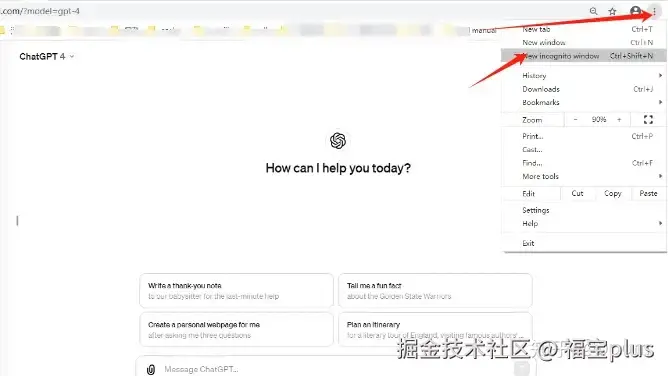Click the Copy button in Edit row
The image size is (668, 376).
(613, 193)
